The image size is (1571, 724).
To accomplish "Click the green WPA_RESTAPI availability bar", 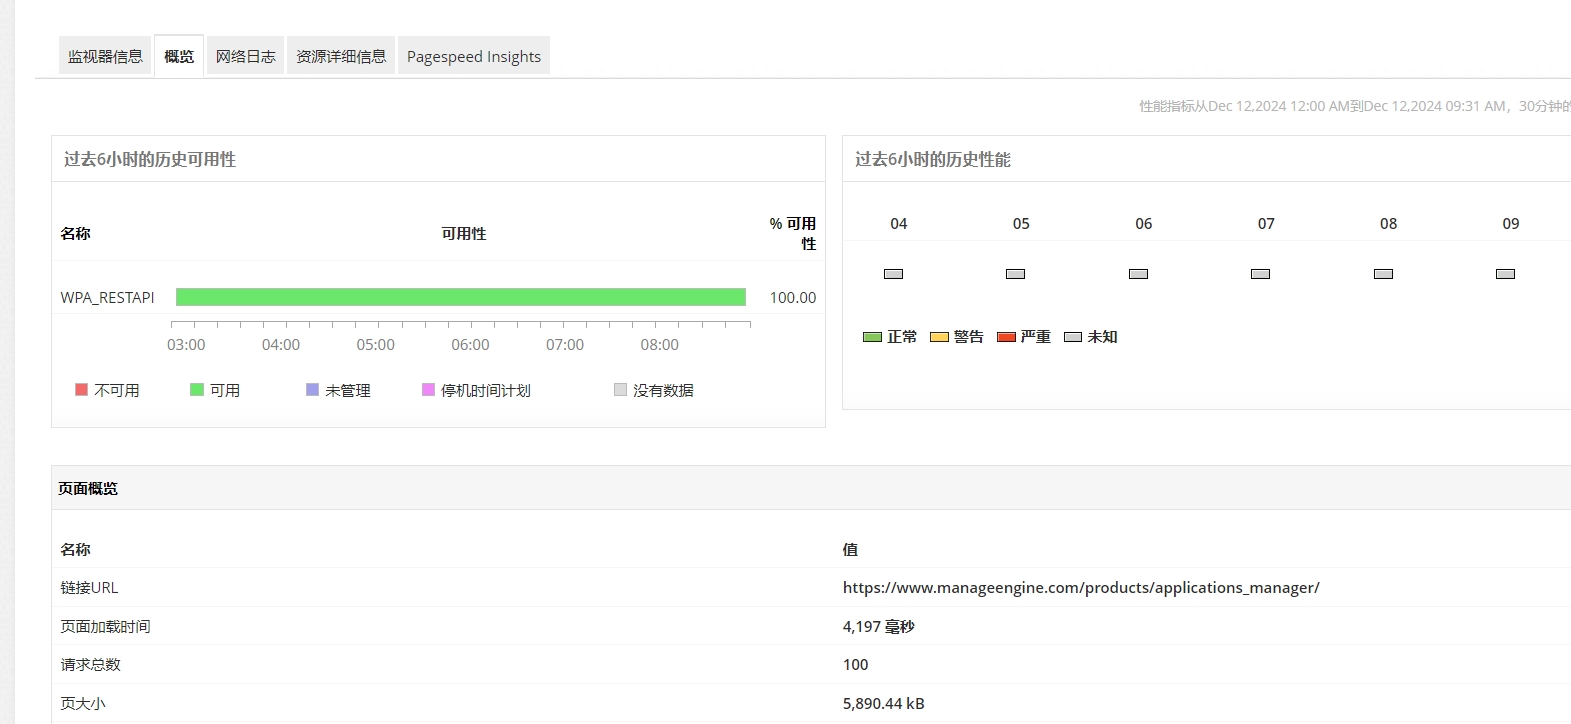I will point(461,297).
